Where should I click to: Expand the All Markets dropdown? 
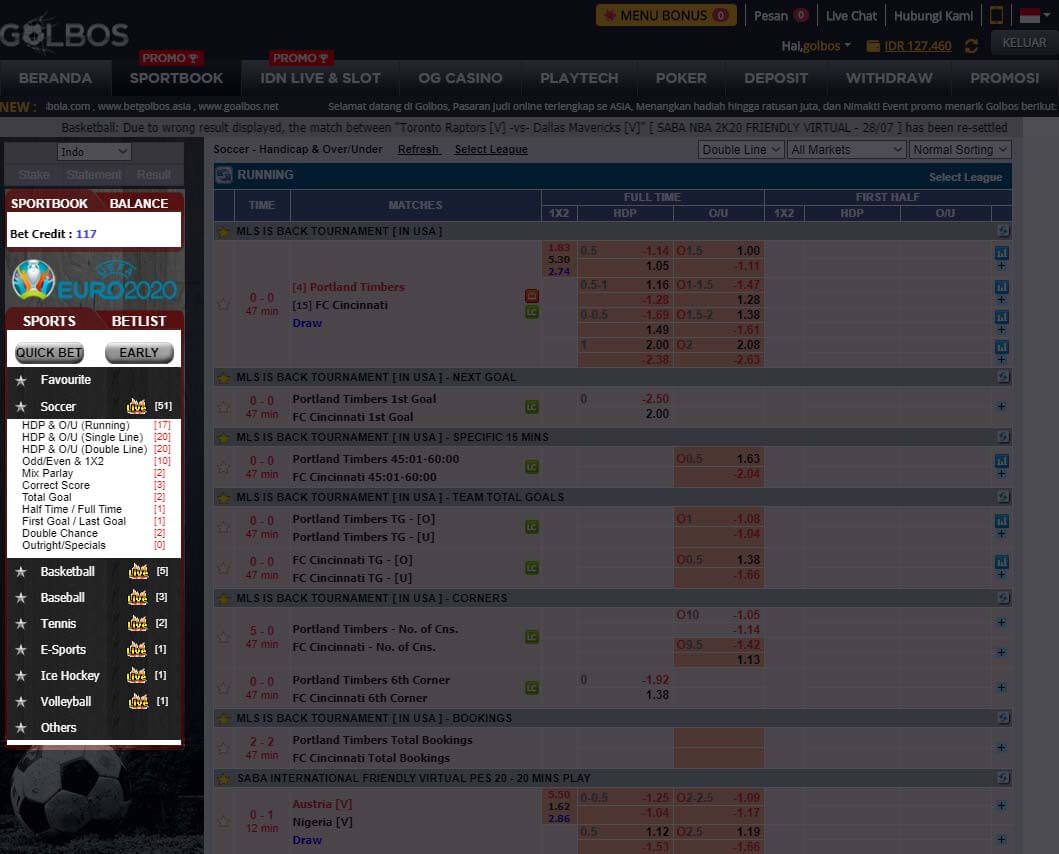point(846,149)
